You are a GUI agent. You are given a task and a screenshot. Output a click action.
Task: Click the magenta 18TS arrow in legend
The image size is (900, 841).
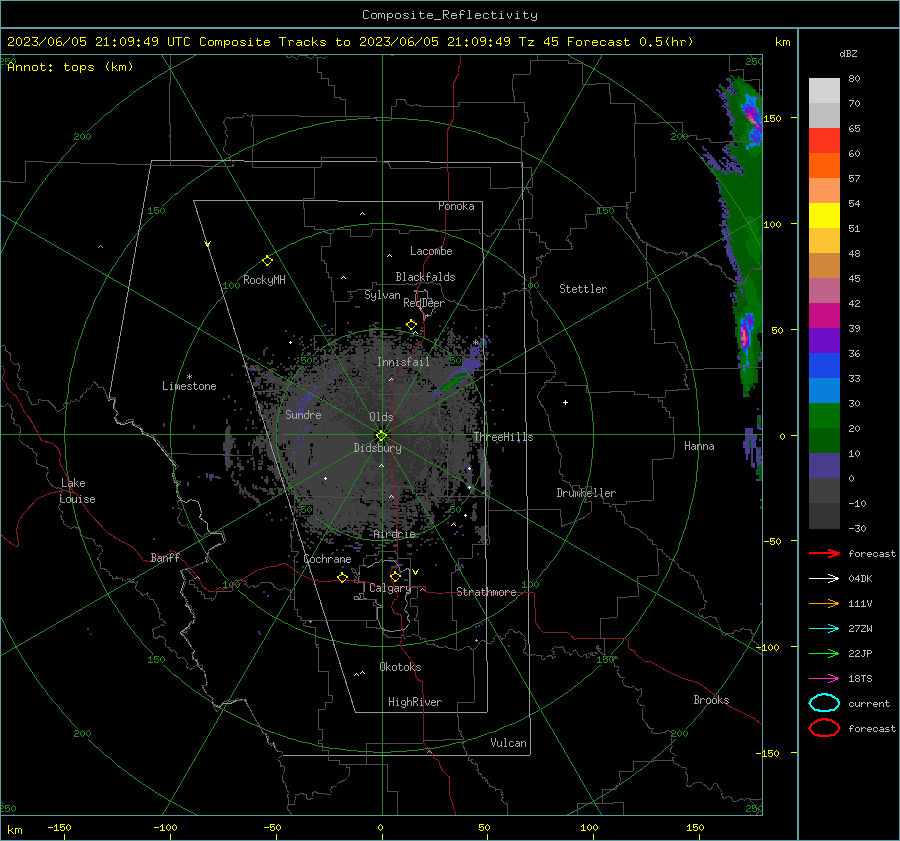(824, 679)
